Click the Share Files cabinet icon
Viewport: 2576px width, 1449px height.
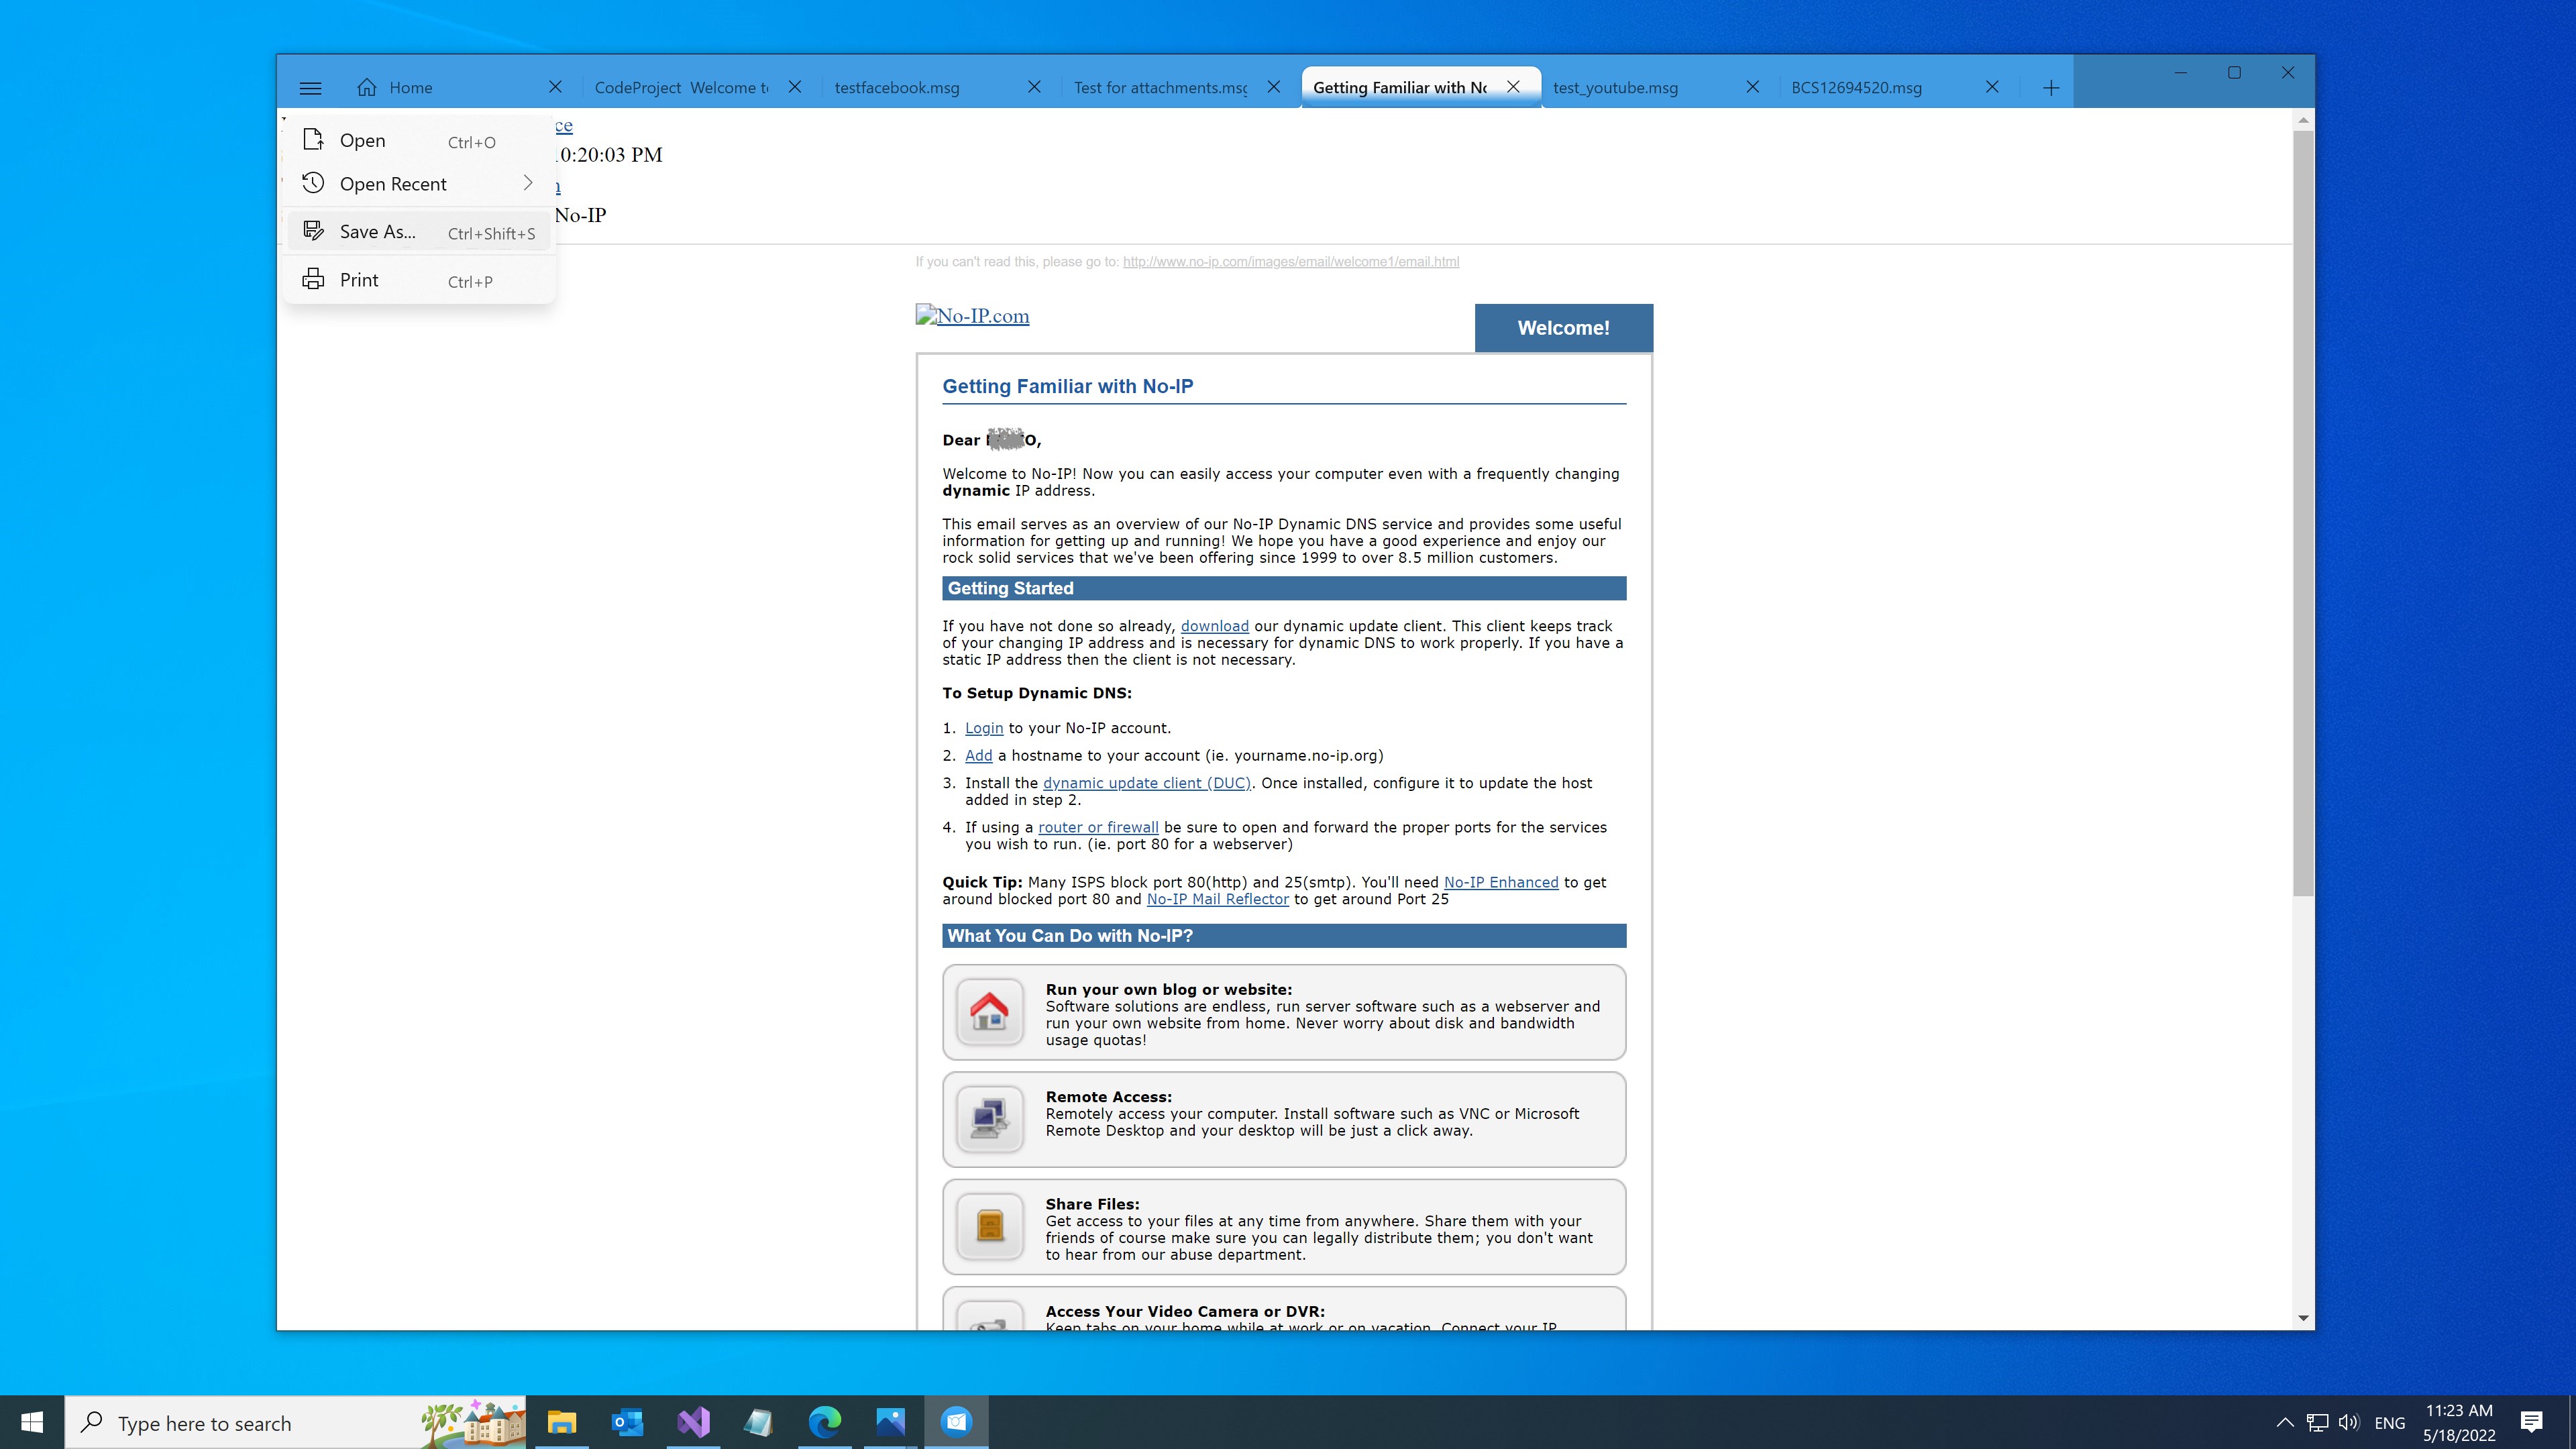[989, 1226]
